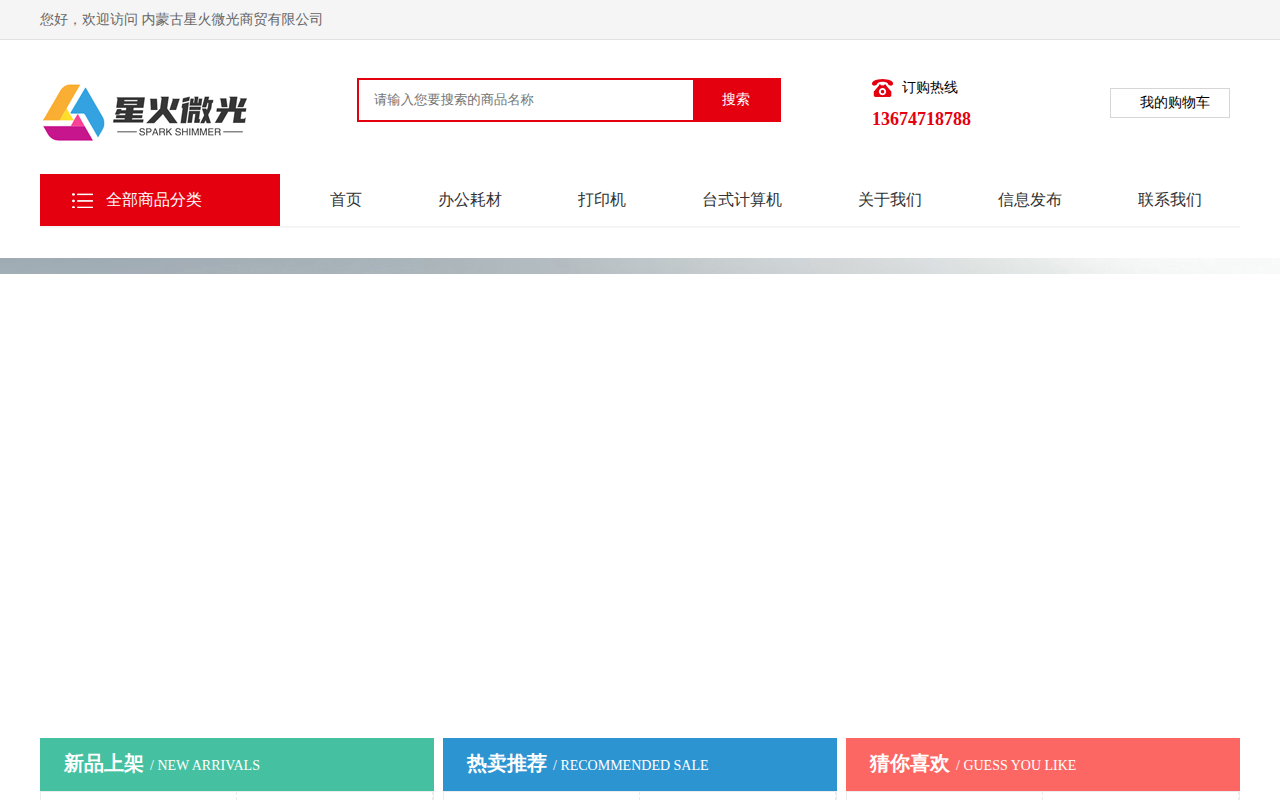
Task: Click the list icon beside 全部商品分类
Action: [x=82, y=200]
